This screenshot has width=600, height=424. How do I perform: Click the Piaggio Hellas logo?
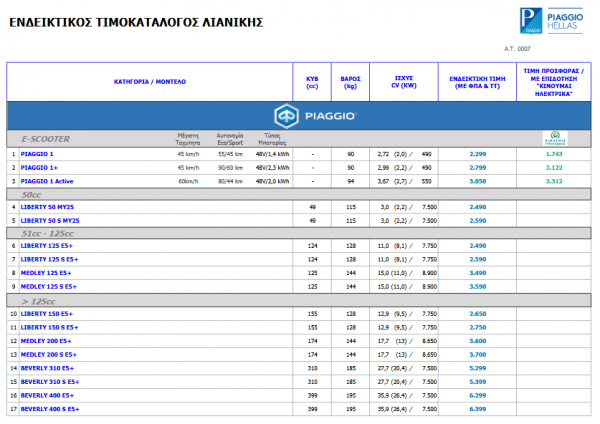[x=551, y=21]
